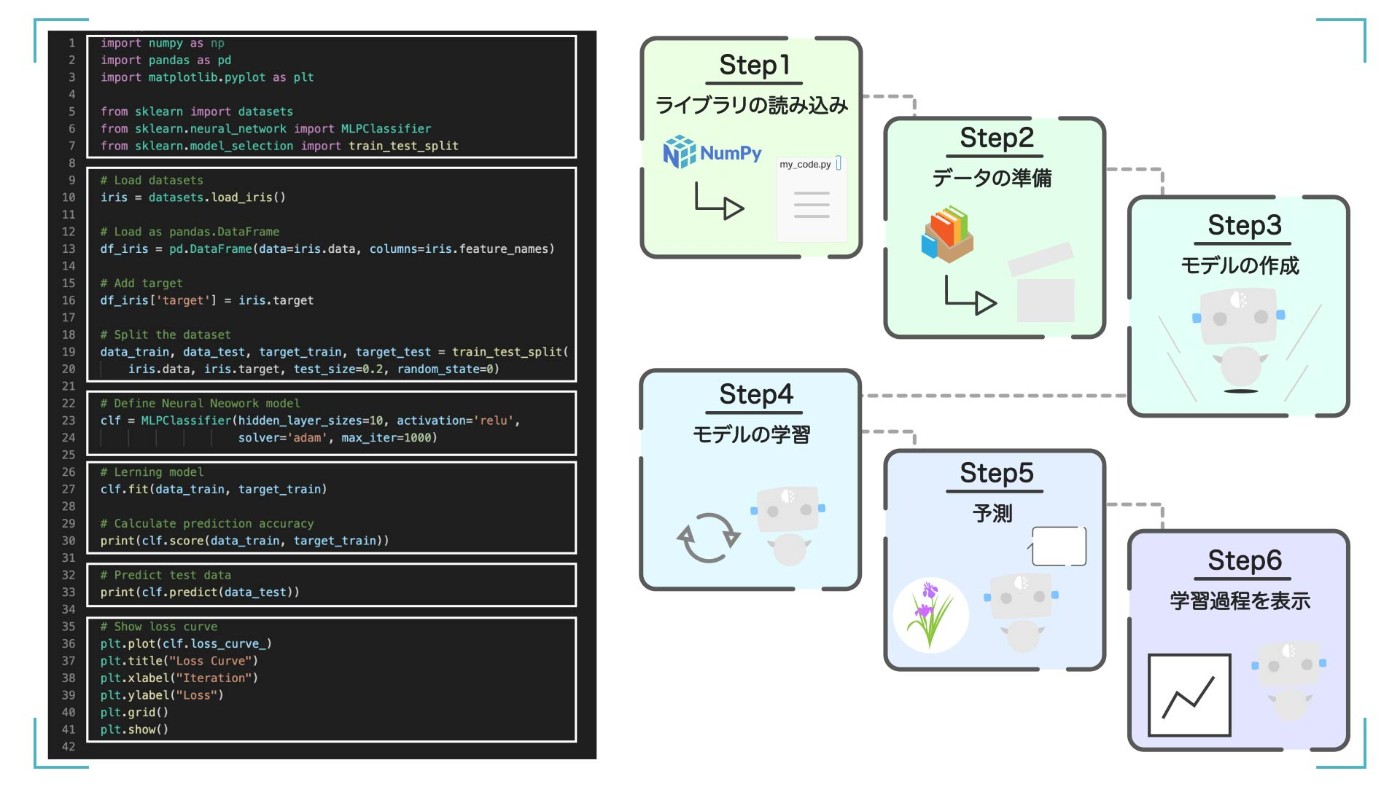Click the 'import pandas as pd' line

(x=166, y=61)
